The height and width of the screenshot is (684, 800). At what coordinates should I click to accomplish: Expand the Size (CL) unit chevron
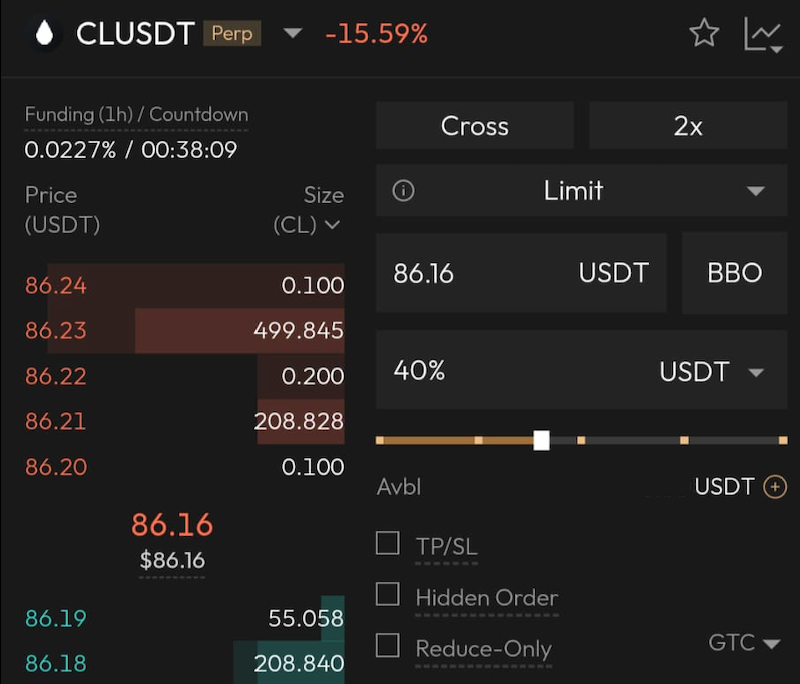[x=333, y=224]
